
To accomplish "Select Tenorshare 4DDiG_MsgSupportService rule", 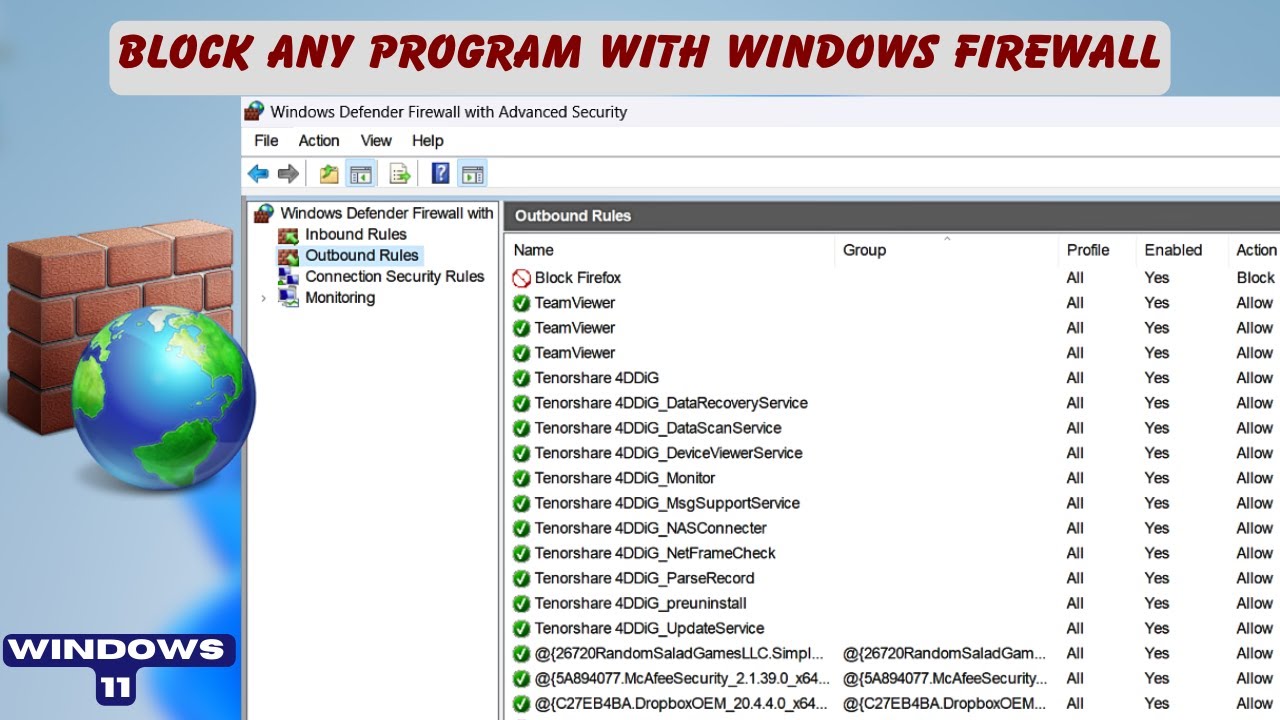I will [667, 503].
